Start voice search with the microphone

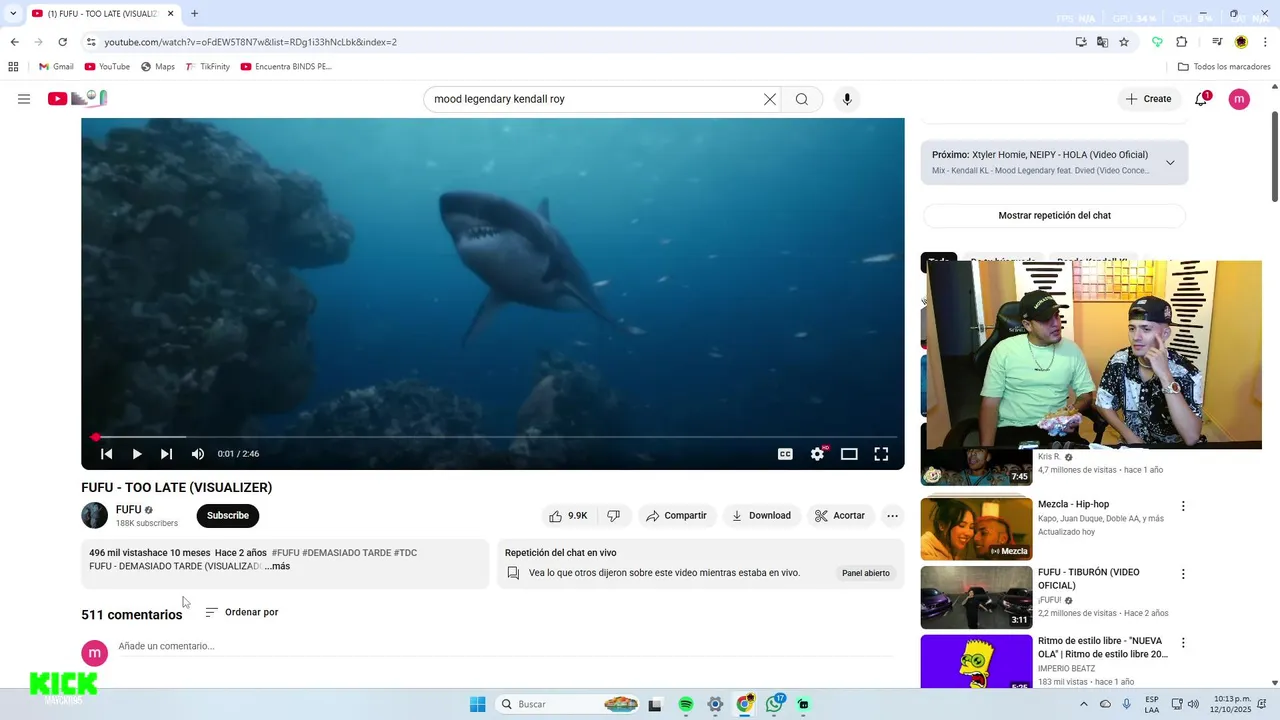(847, 99)
